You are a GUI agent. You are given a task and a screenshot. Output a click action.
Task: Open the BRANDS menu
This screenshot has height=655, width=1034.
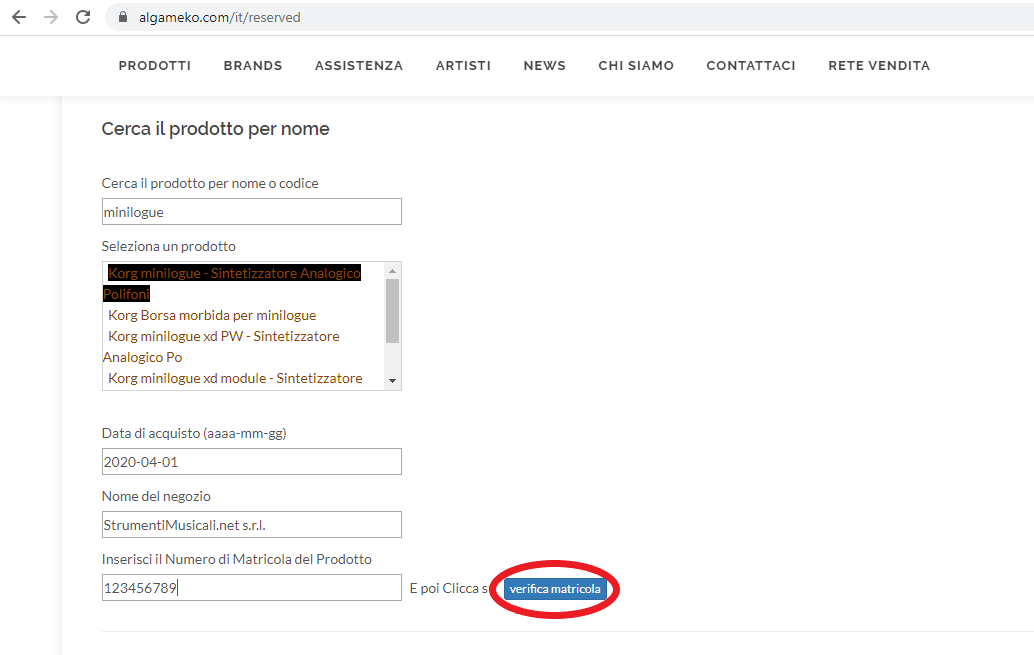(253, 65)
